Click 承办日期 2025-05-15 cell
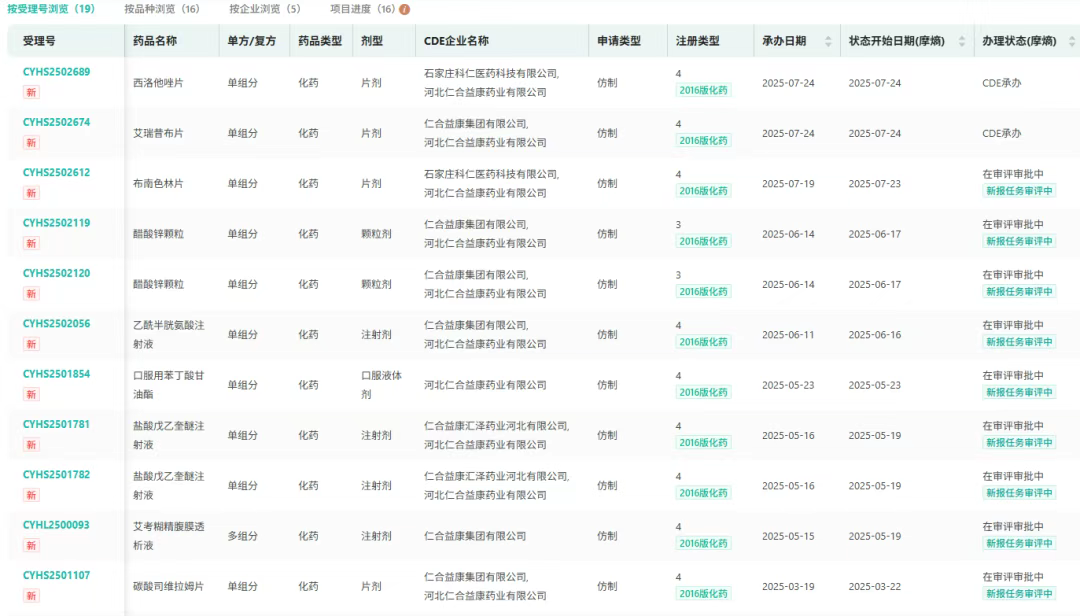The width and height of the screenshot is (1080, 616). [788, 536]
